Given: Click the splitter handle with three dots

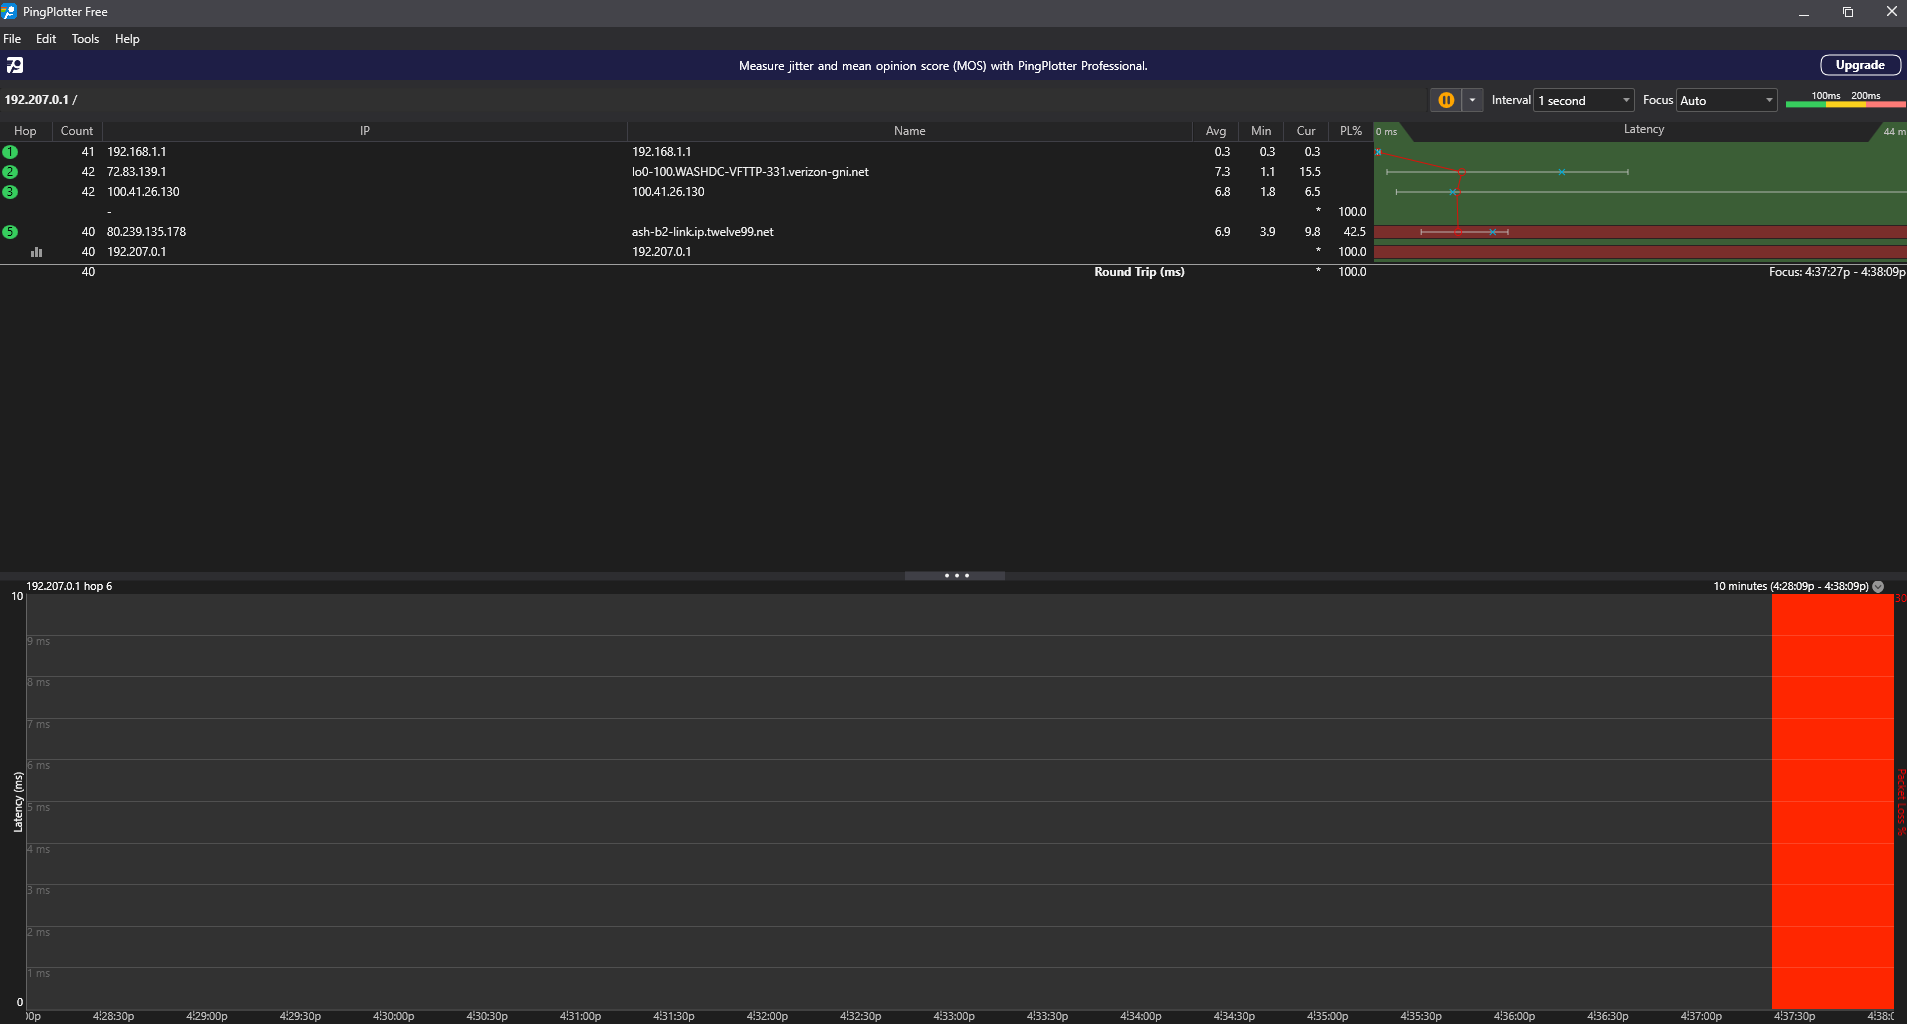Looking at the screenshot, I should [955, 575].
